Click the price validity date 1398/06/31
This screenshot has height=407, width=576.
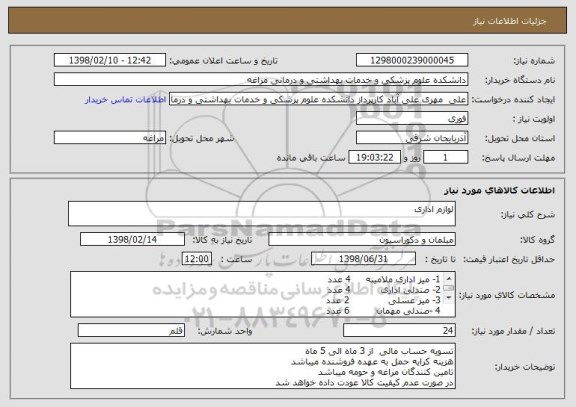(363, 259)
